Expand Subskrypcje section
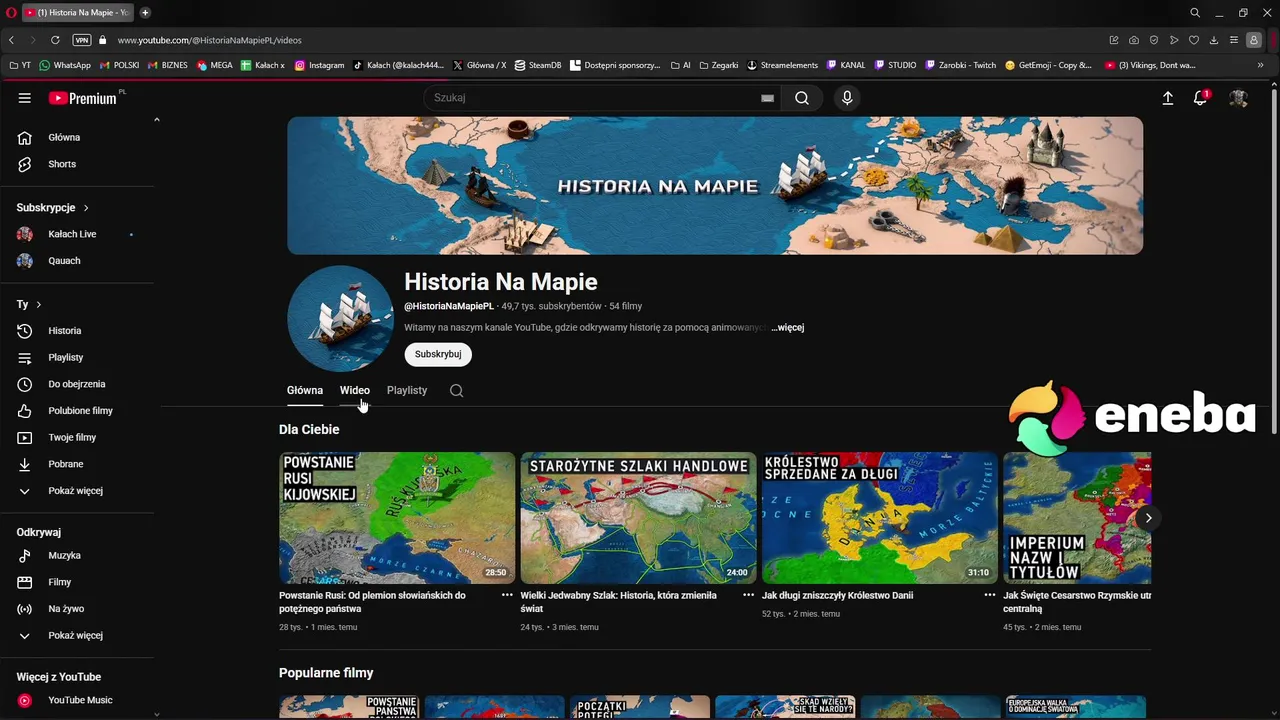The height and width of the screenshot is (720, 1280). [53, 208]
